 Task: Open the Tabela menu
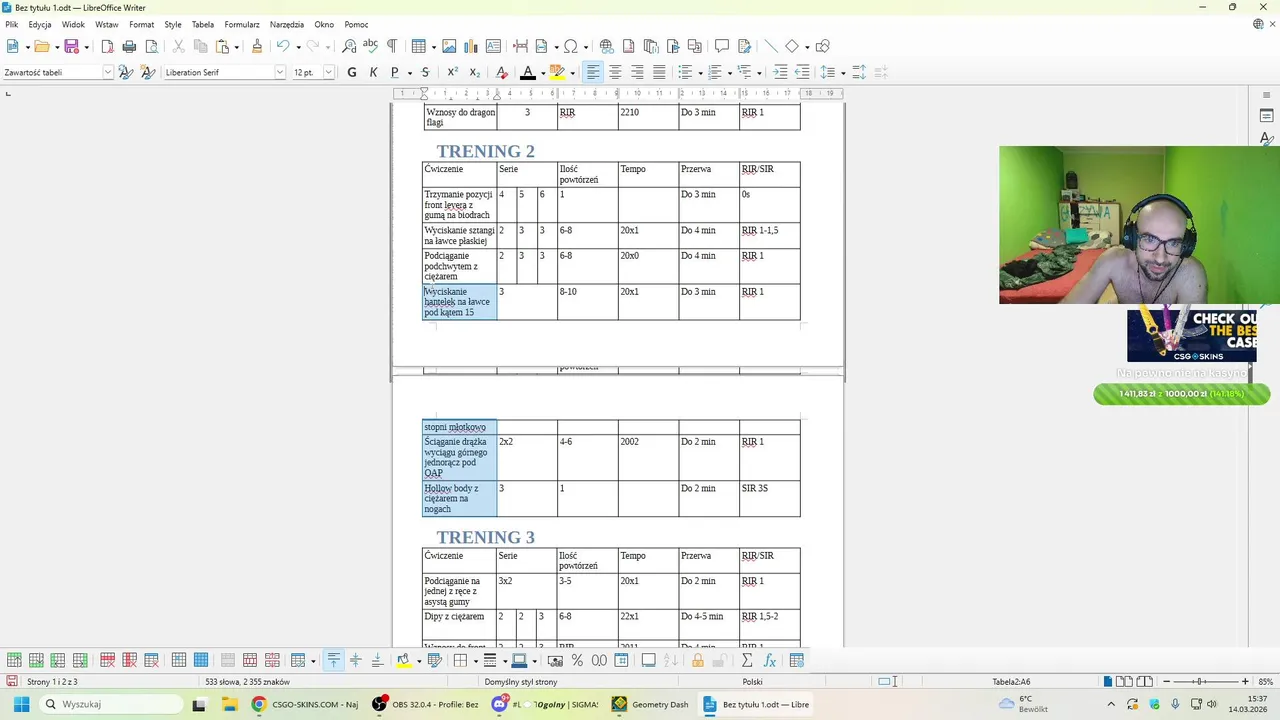click(203, 24)
